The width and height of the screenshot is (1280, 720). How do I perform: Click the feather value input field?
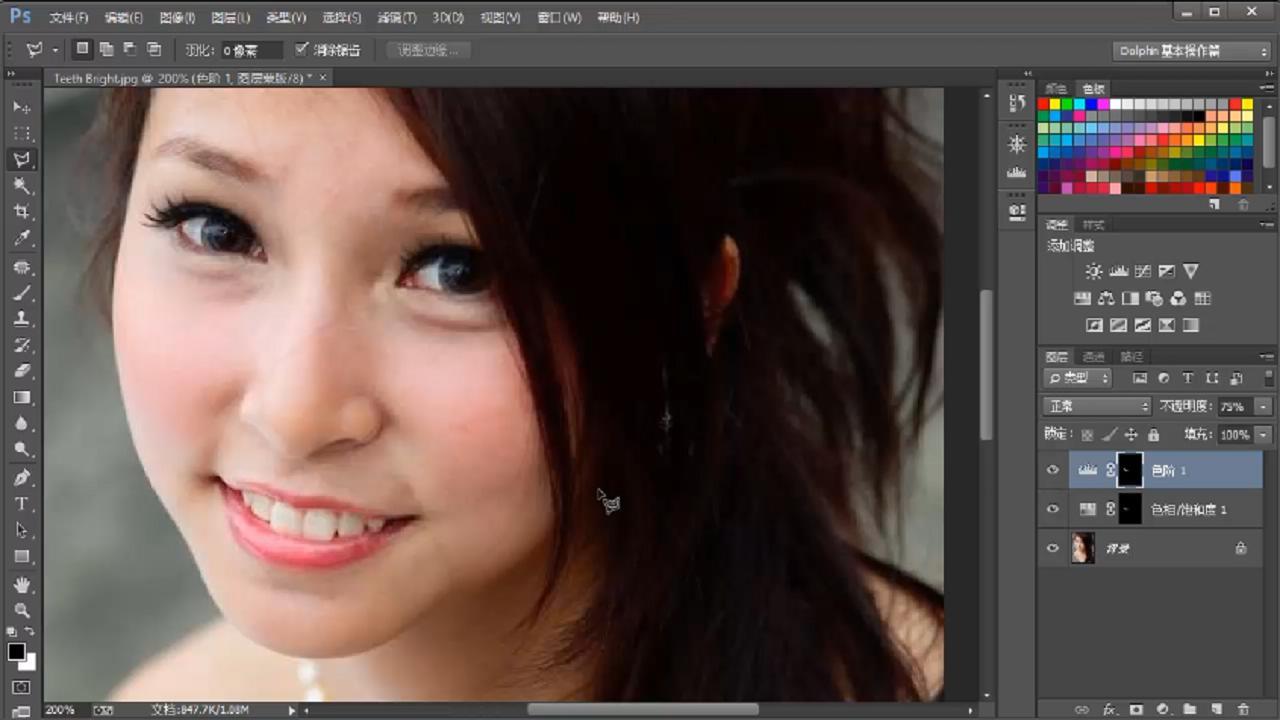point(250,50)
